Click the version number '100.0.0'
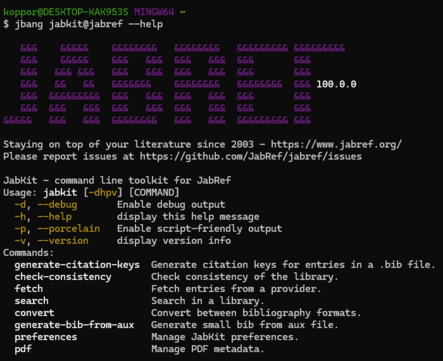Image resolution: width=443 pixels, height=361 pixels. [x=336, y=84]
